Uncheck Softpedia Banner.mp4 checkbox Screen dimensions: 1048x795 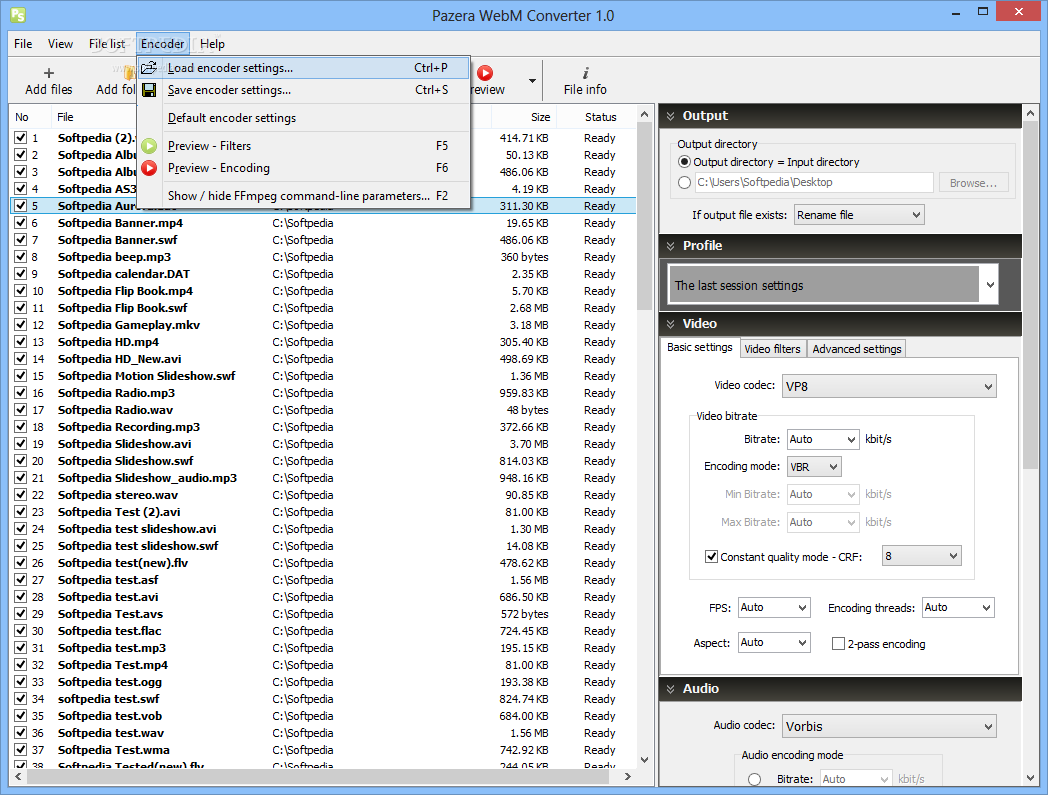(21, 223)
